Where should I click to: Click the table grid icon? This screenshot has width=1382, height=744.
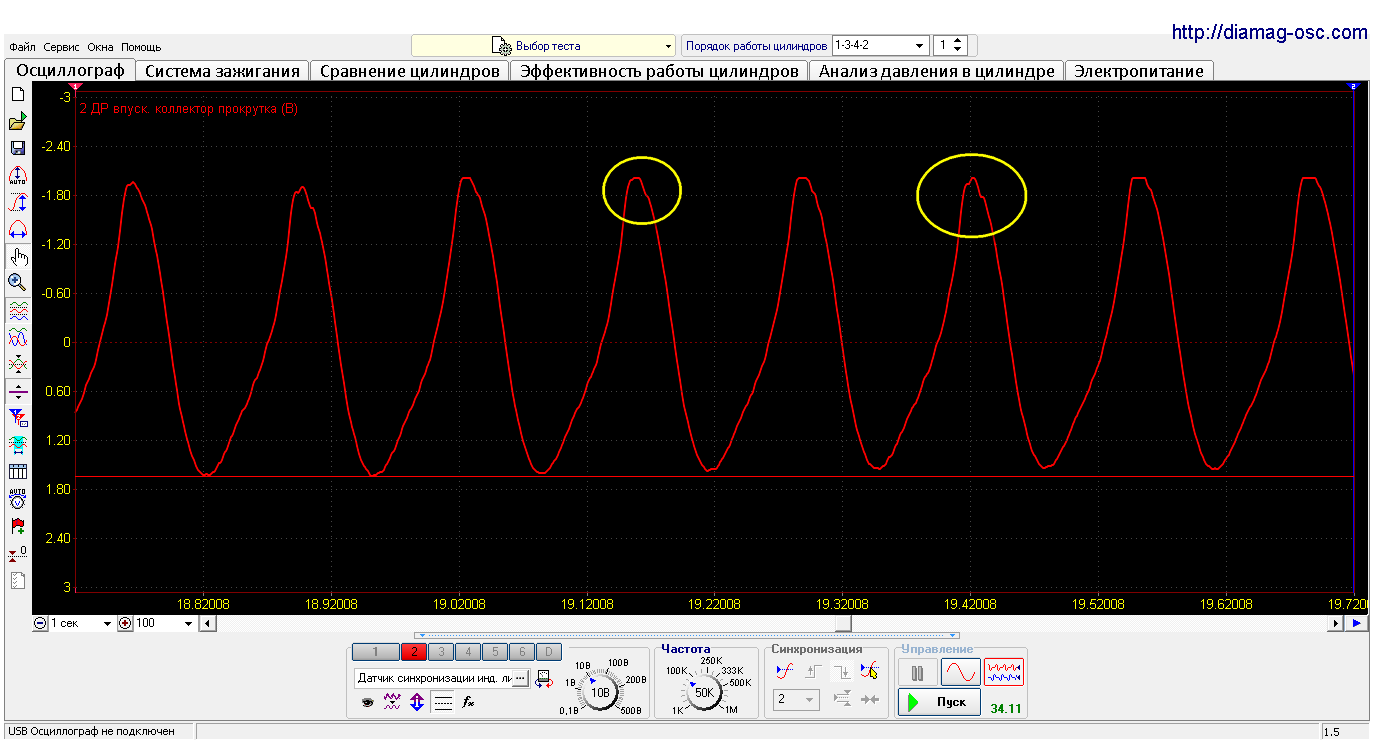(x=17, y=471)
